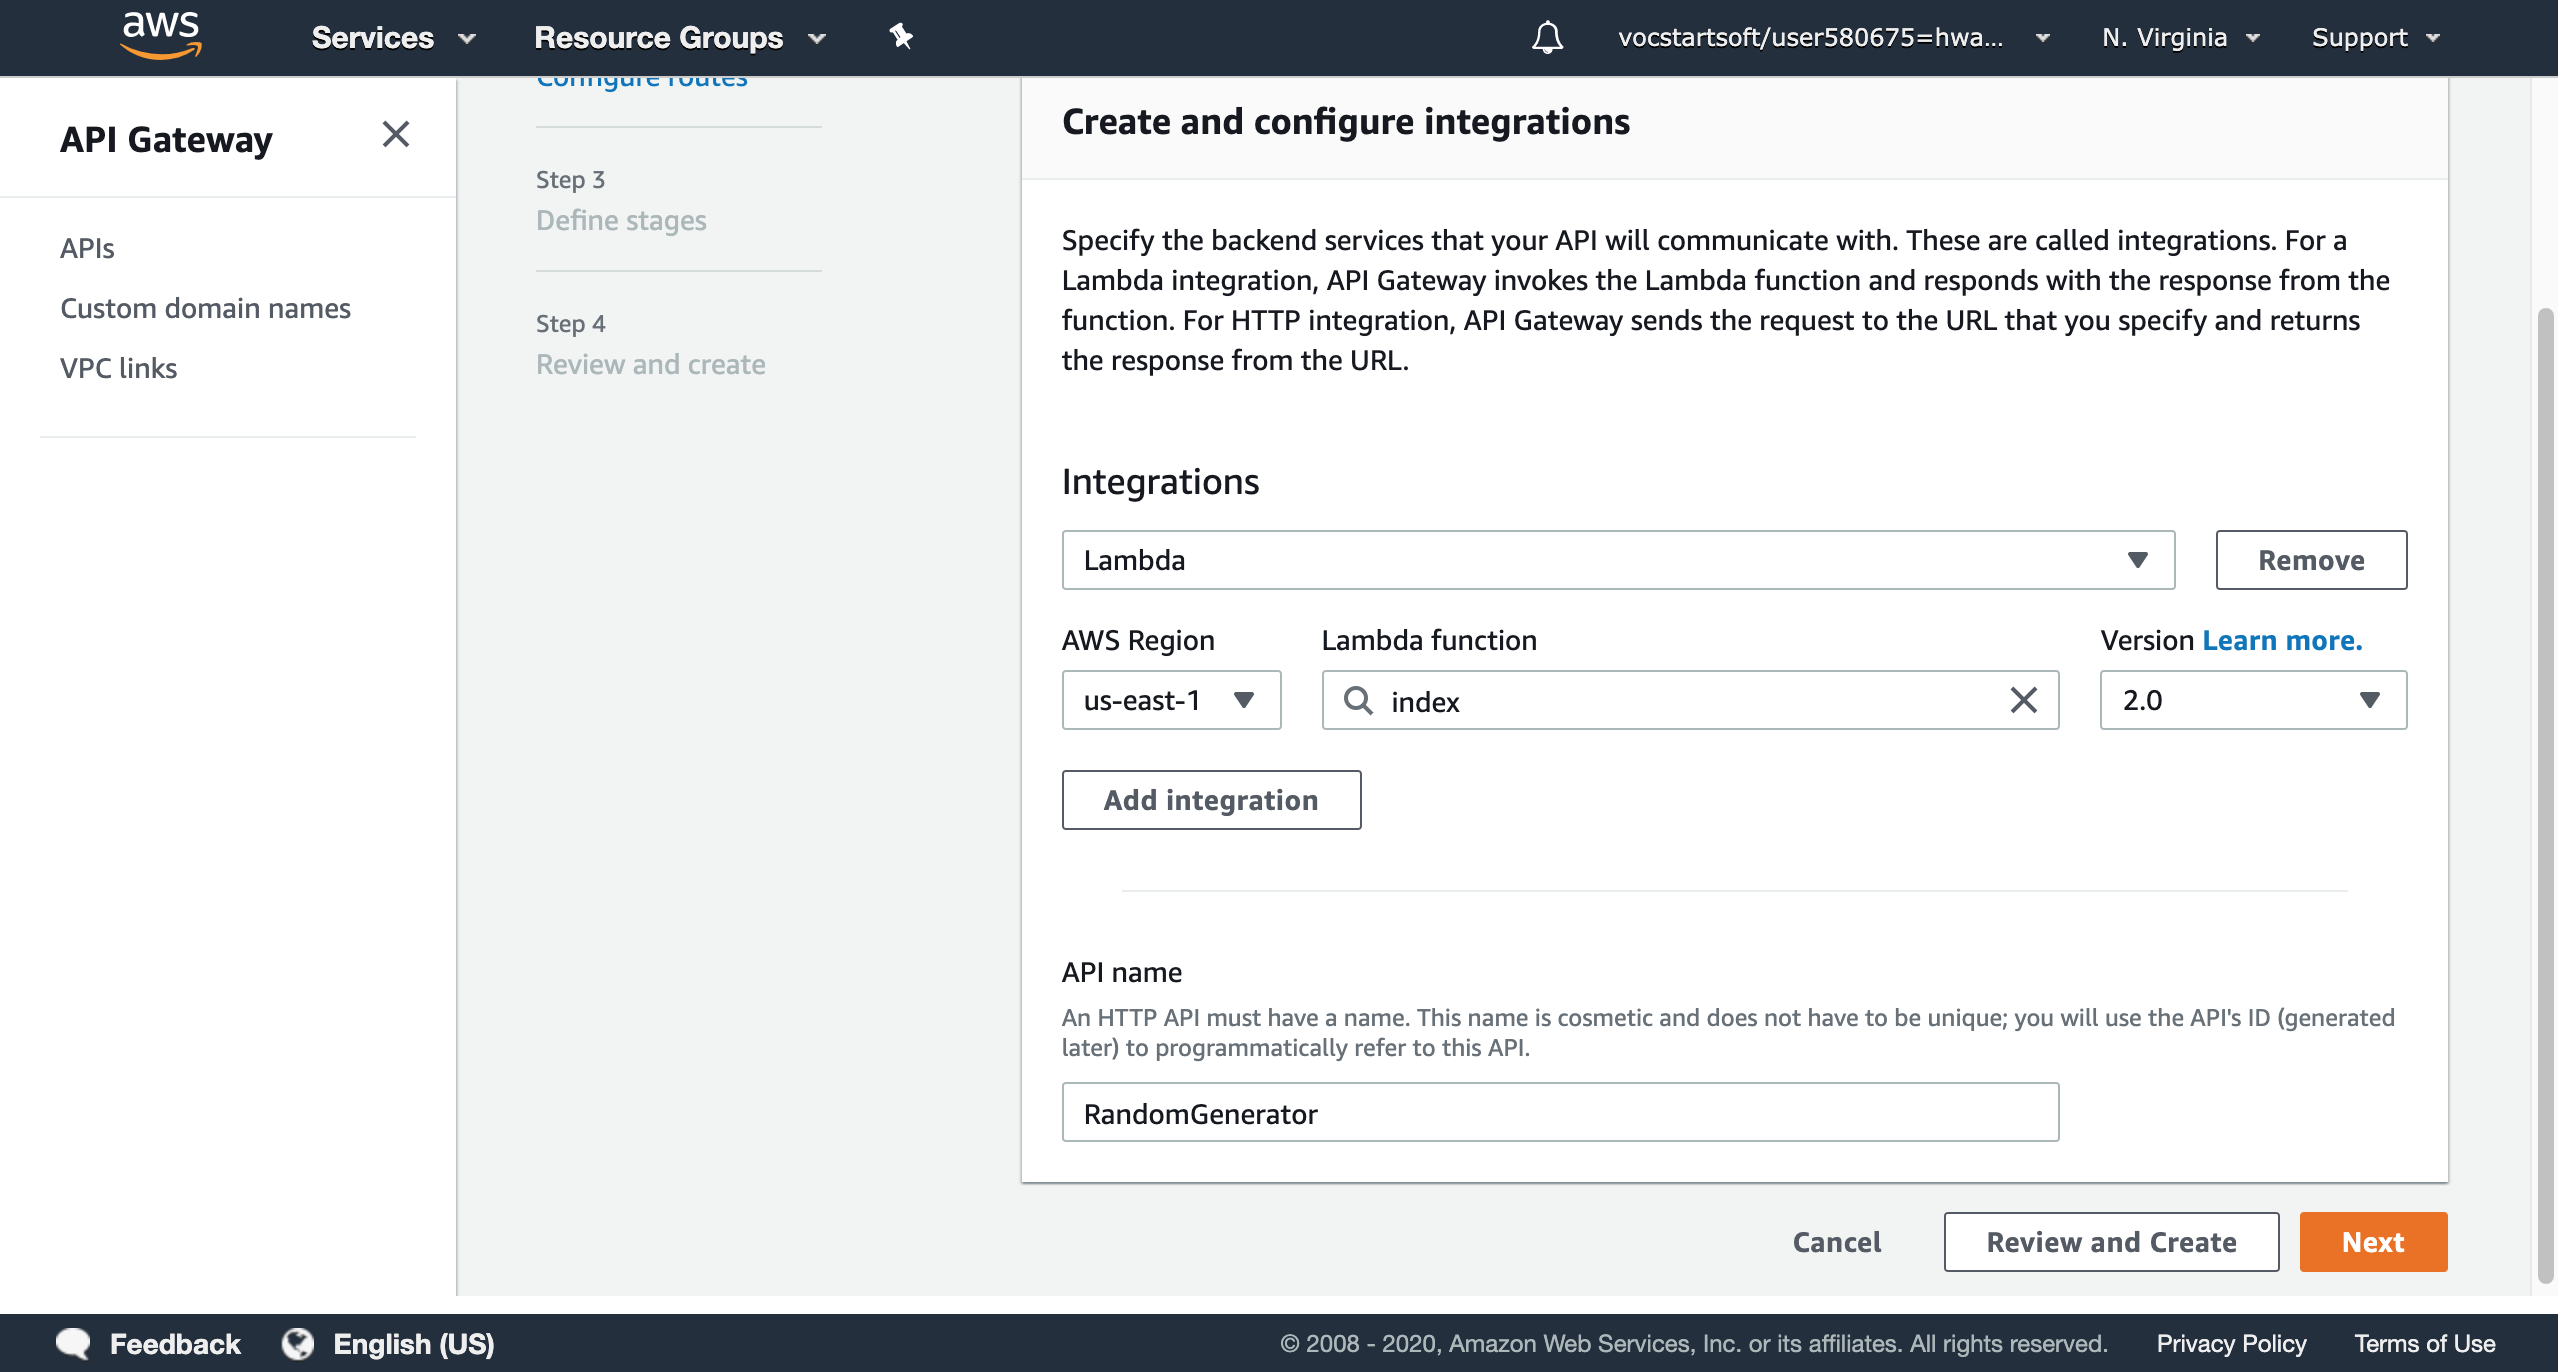This screenshot has height=1372, width=2558.
Task: Open the us-east-1 AWS Region dropdown
Action: pyautogui.click(x=1171, y=700)
